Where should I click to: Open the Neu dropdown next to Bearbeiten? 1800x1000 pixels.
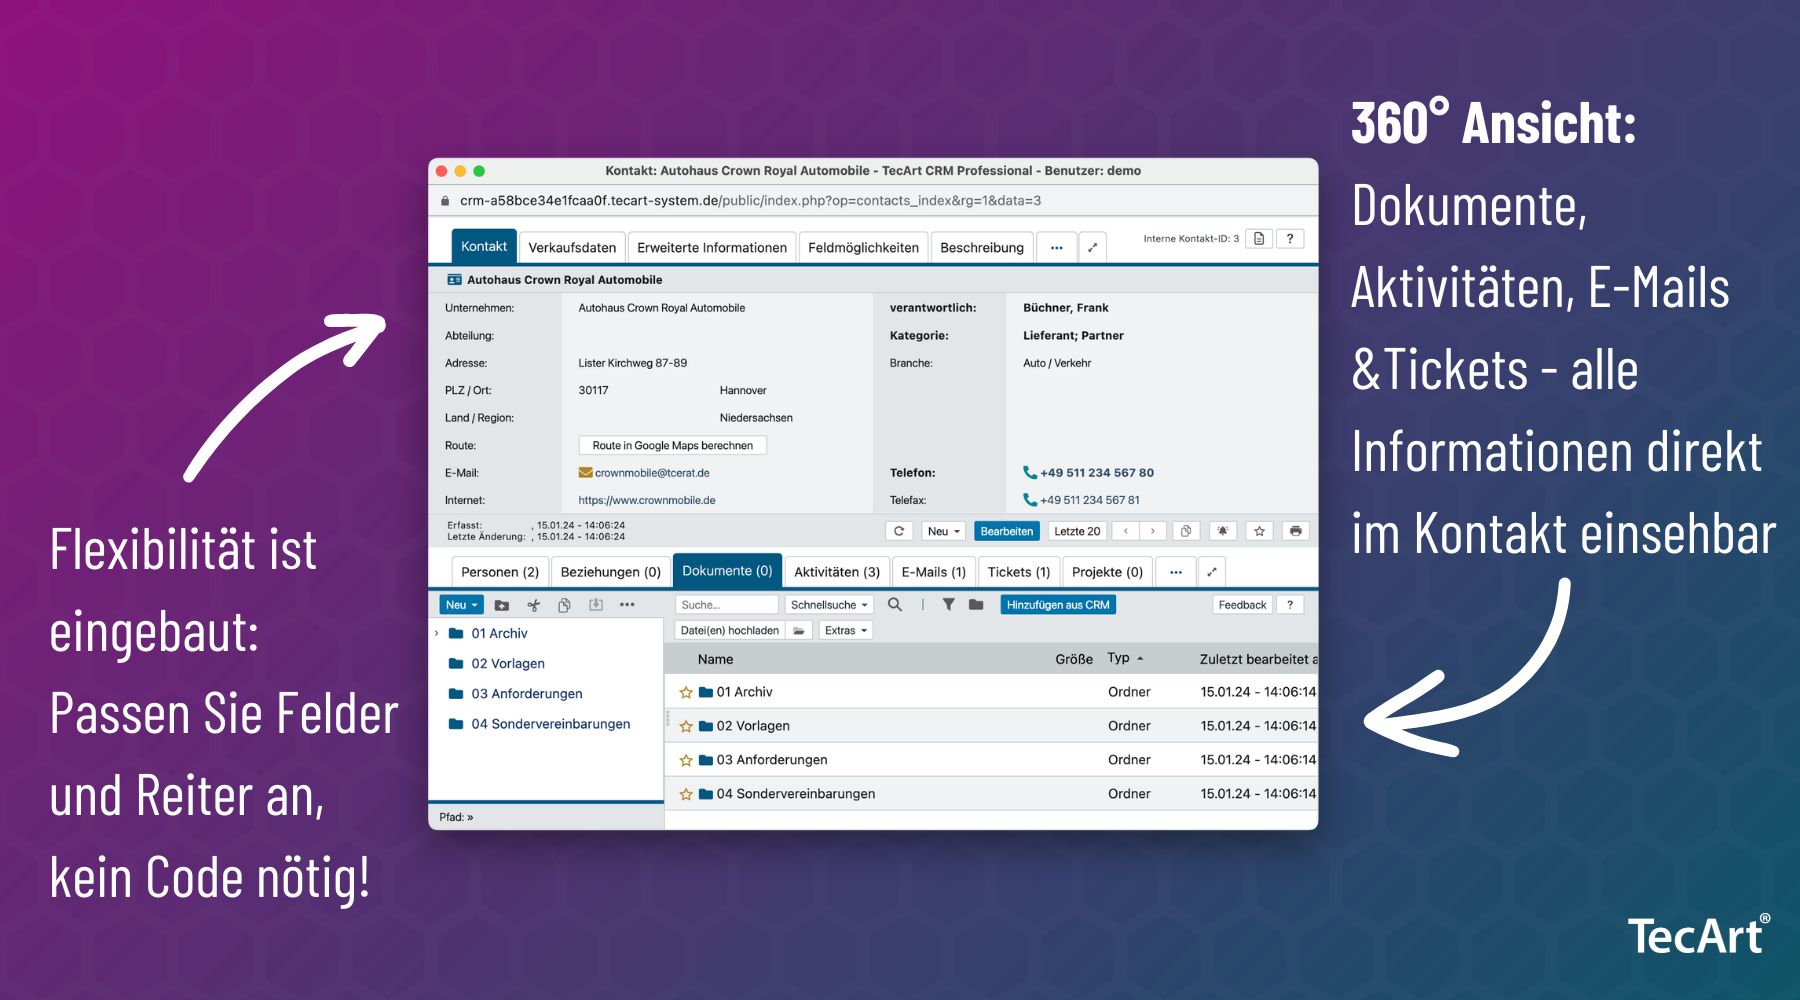943,531
